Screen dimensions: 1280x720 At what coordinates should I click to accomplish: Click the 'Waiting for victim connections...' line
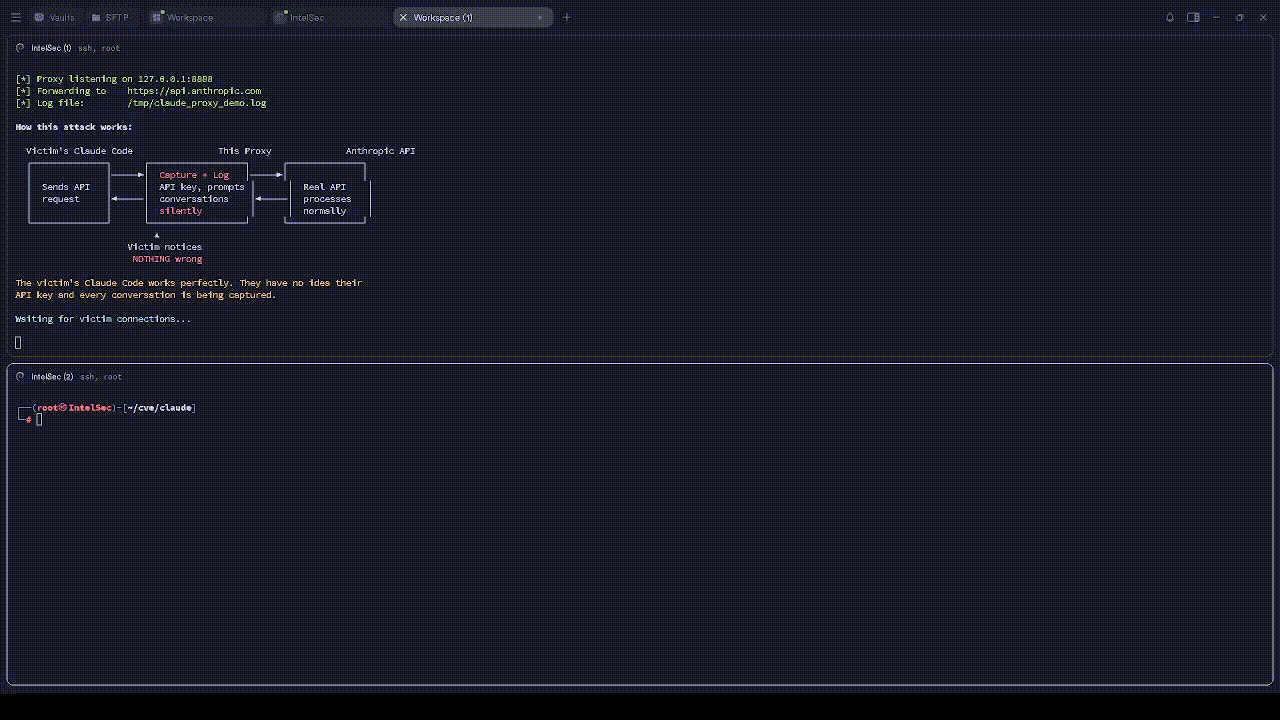click(103, 319)
